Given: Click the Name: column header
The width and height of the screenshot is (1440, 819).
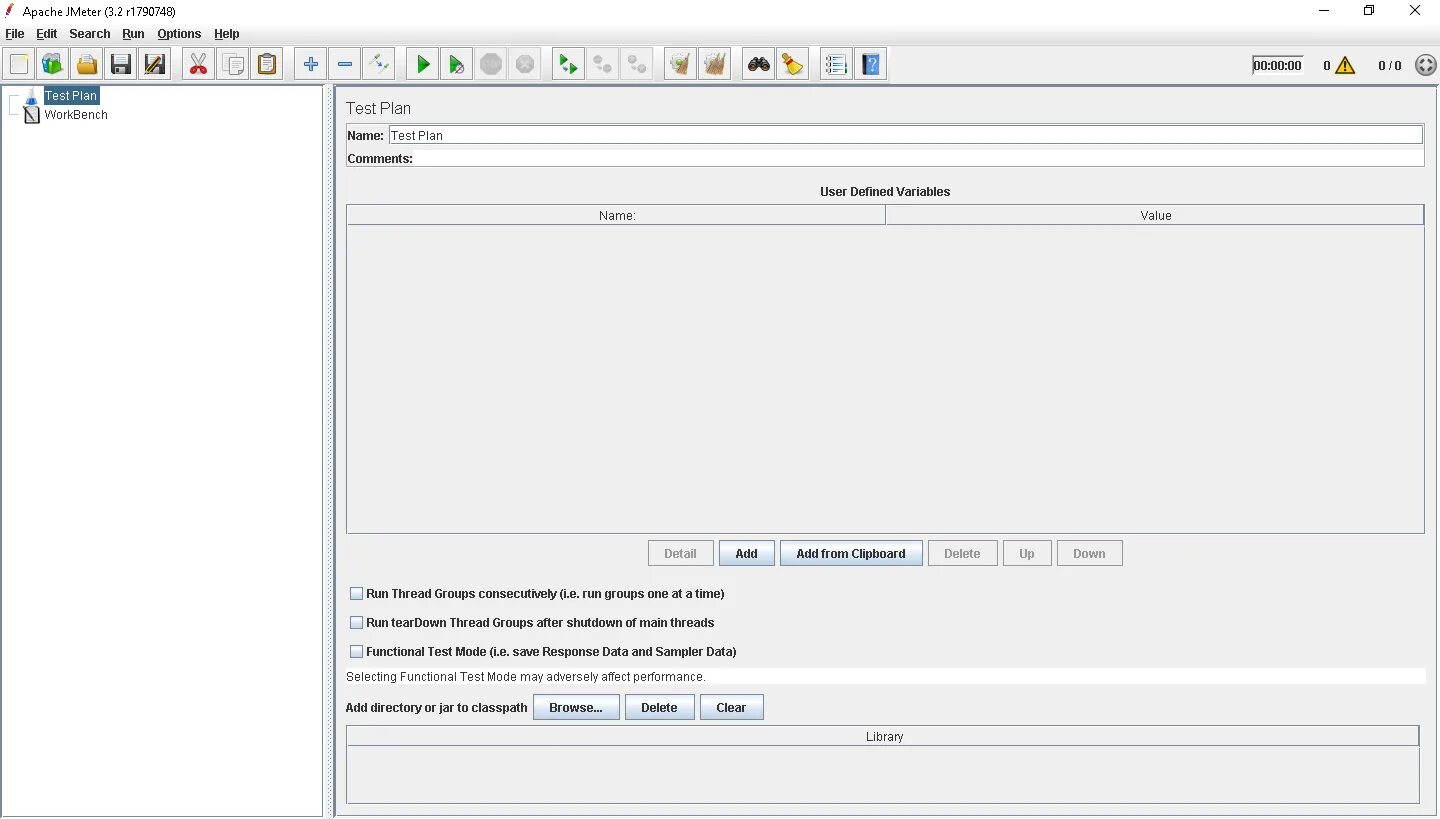Looking at the screenshot, I should tap(616, 215).
